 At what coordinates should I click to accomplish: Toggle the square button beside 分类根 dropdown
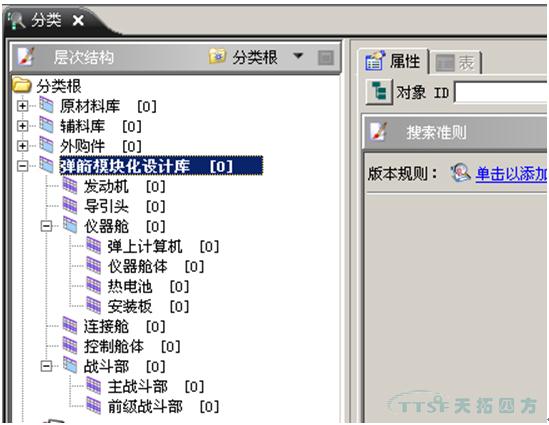click(x=325, y=57)
